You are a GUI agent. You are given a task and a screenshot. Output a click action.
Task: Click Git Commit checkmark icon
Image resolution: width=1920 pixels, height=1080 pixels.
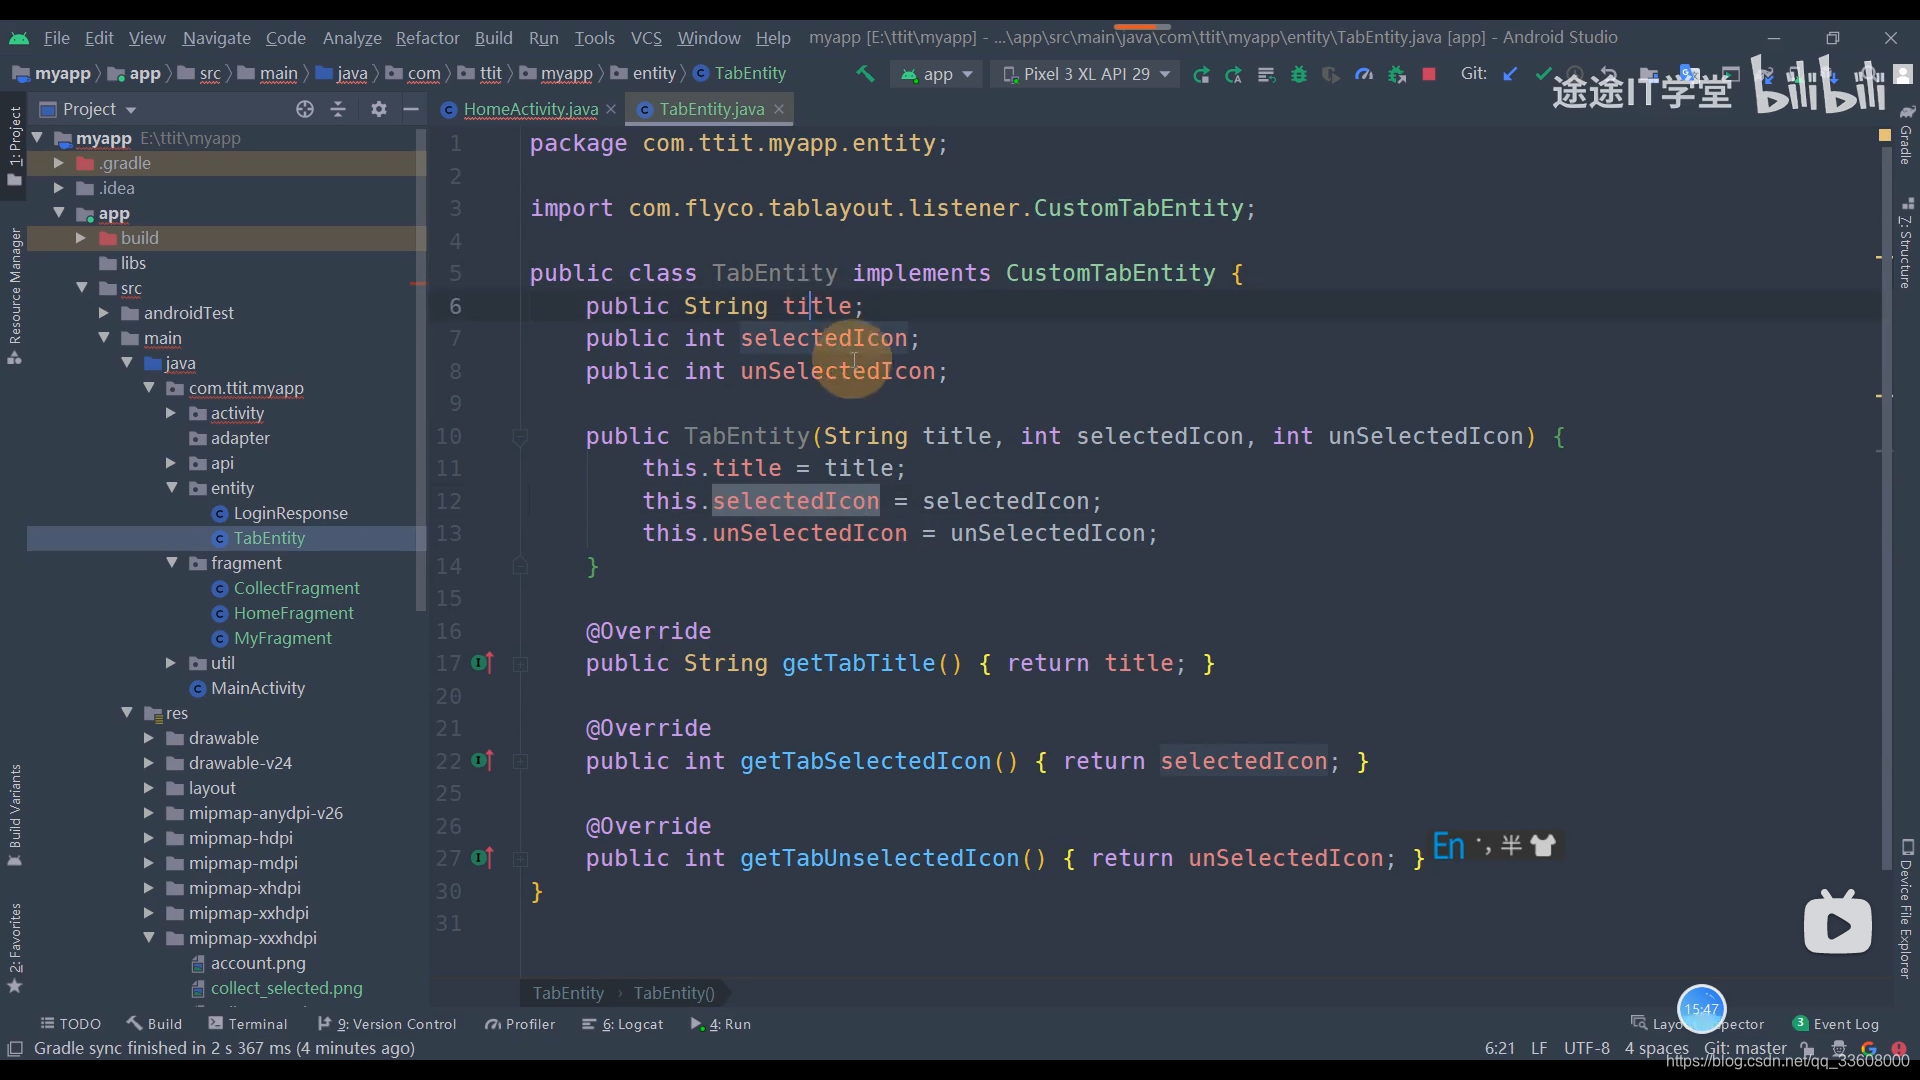1543,74
